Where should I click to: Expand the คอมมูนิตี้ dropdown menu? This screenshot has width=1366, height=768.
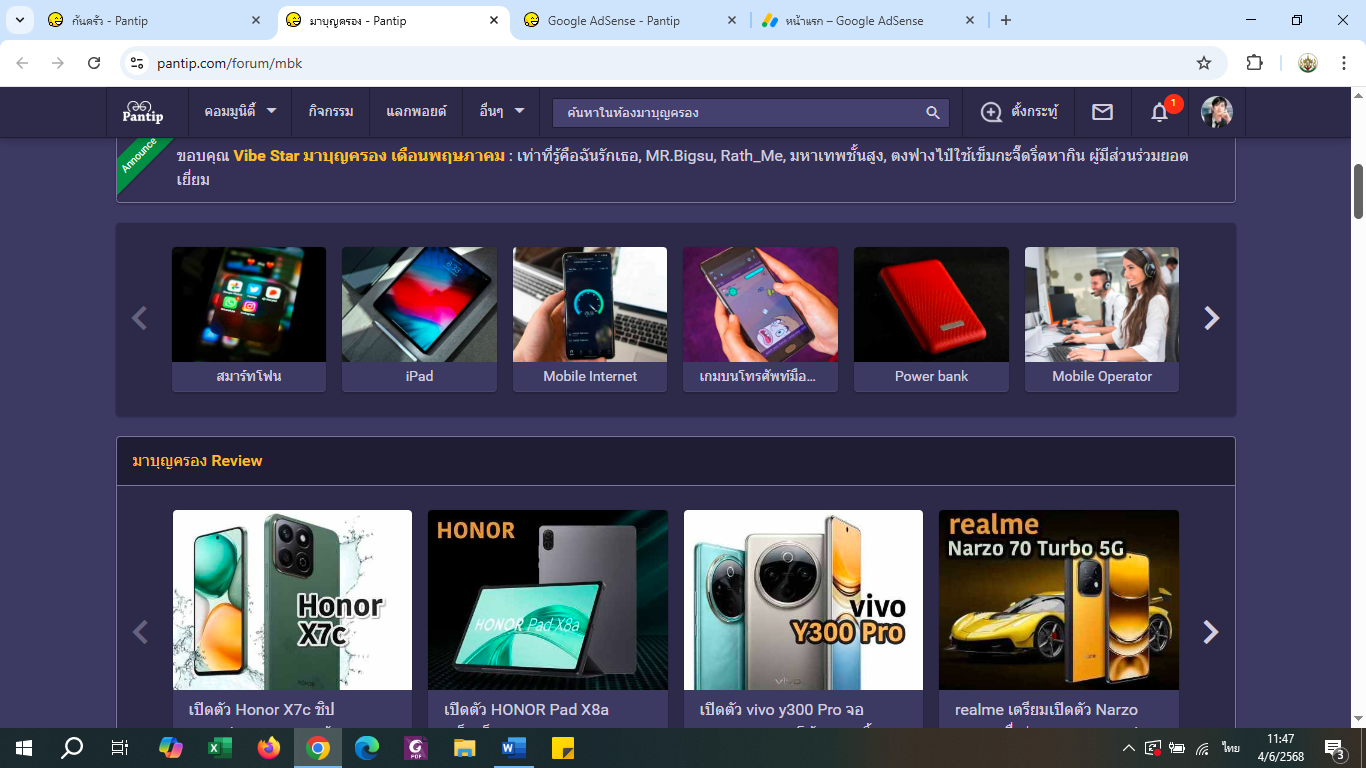(240, 112)
